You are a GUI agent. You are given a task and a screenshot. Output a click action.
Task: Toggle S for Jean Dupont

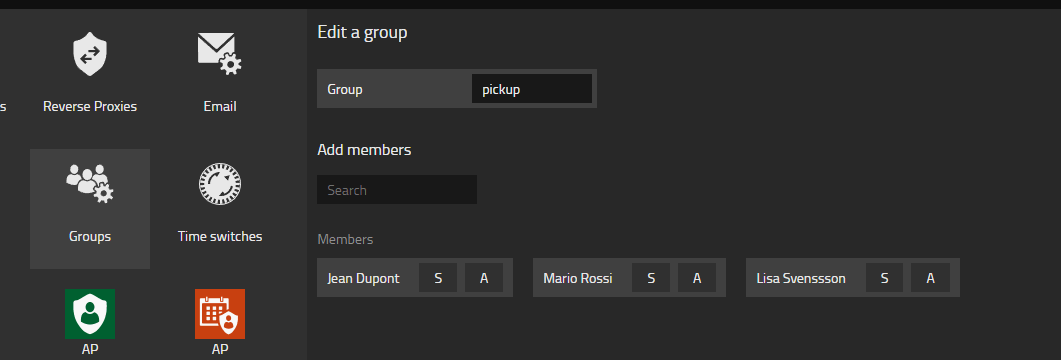pyautogui.click(x=438, y=277)
